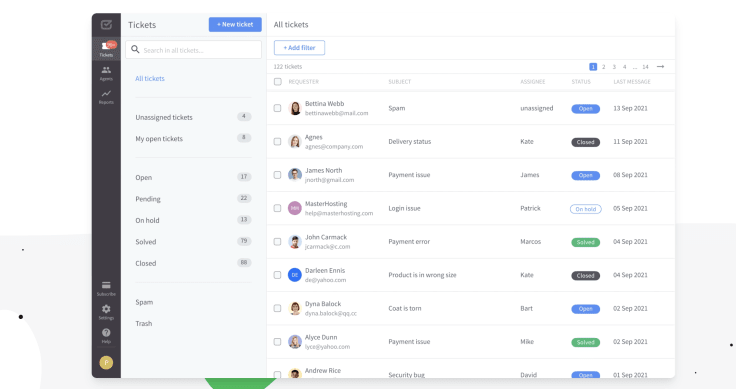Check the Agnes ticket checkbox

pos(277,141)
